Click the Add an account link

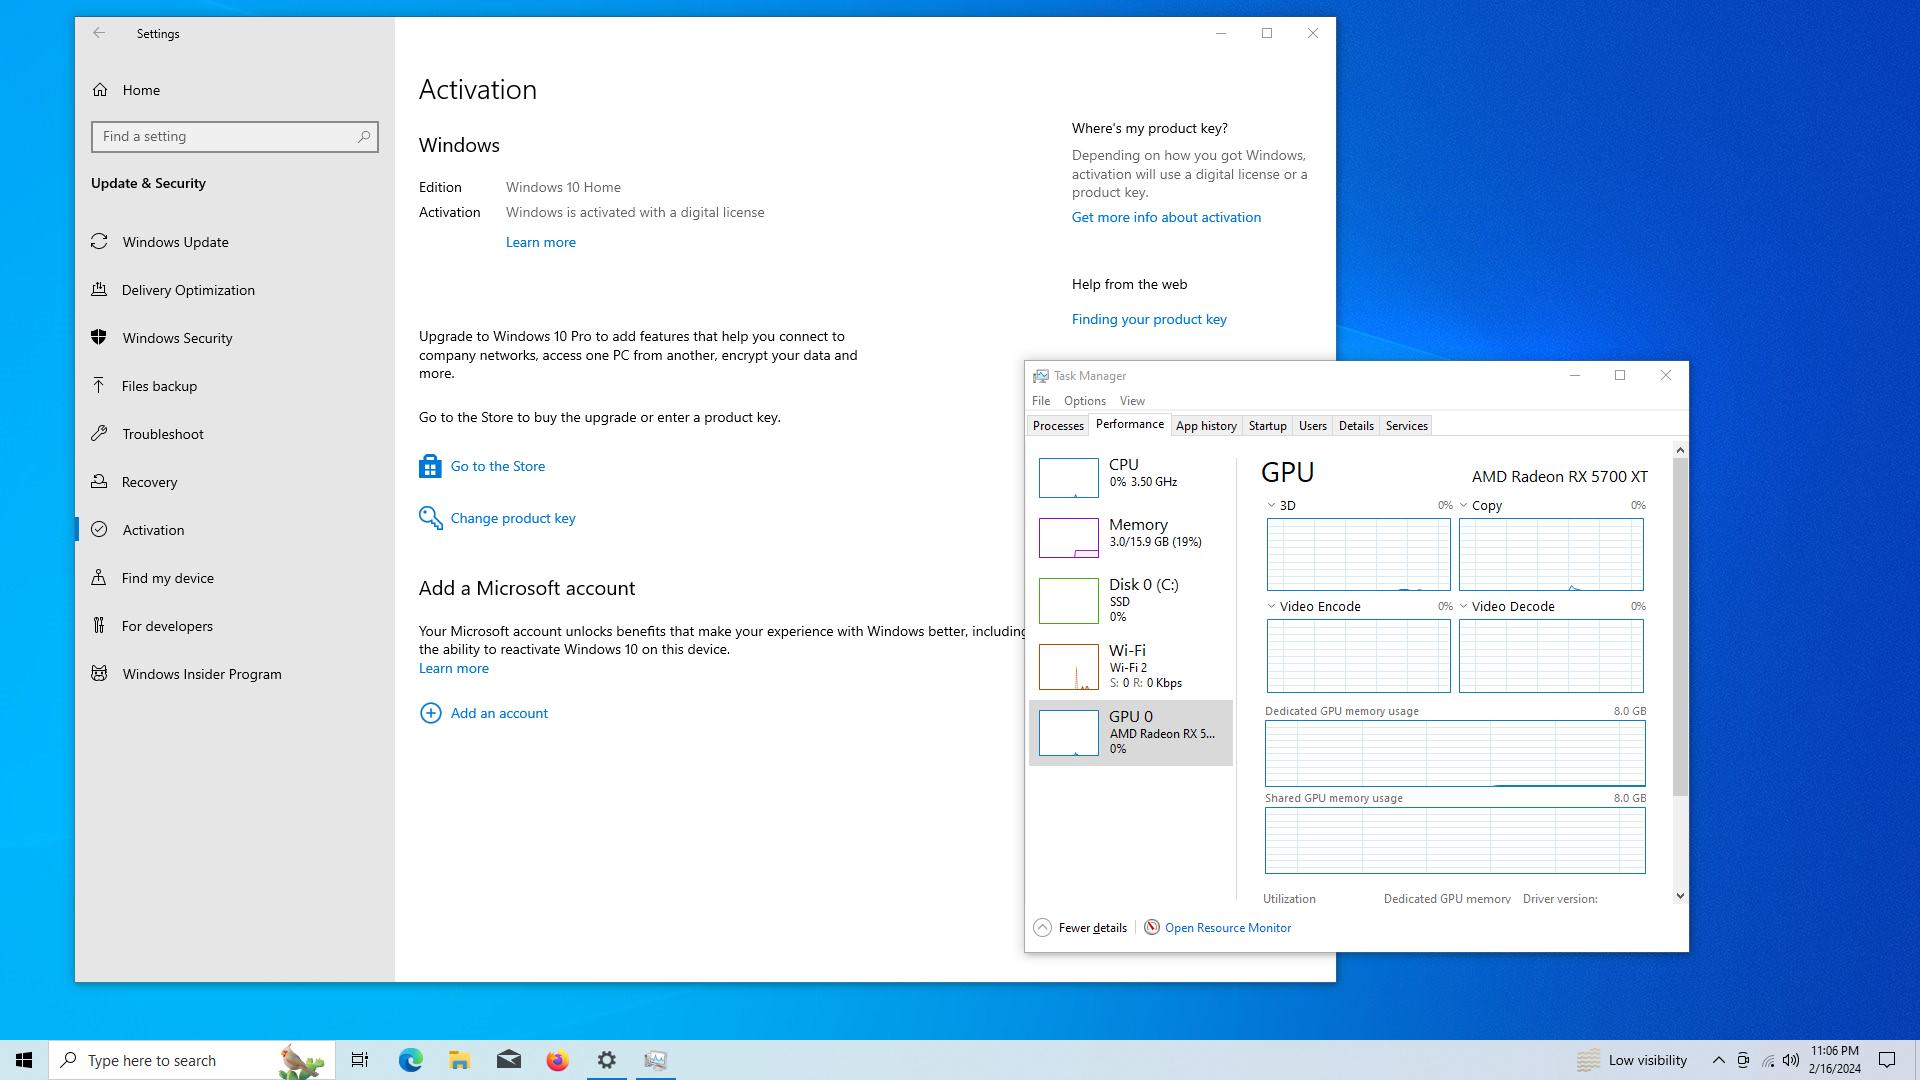pyautogui.click(x=499, y=713)
